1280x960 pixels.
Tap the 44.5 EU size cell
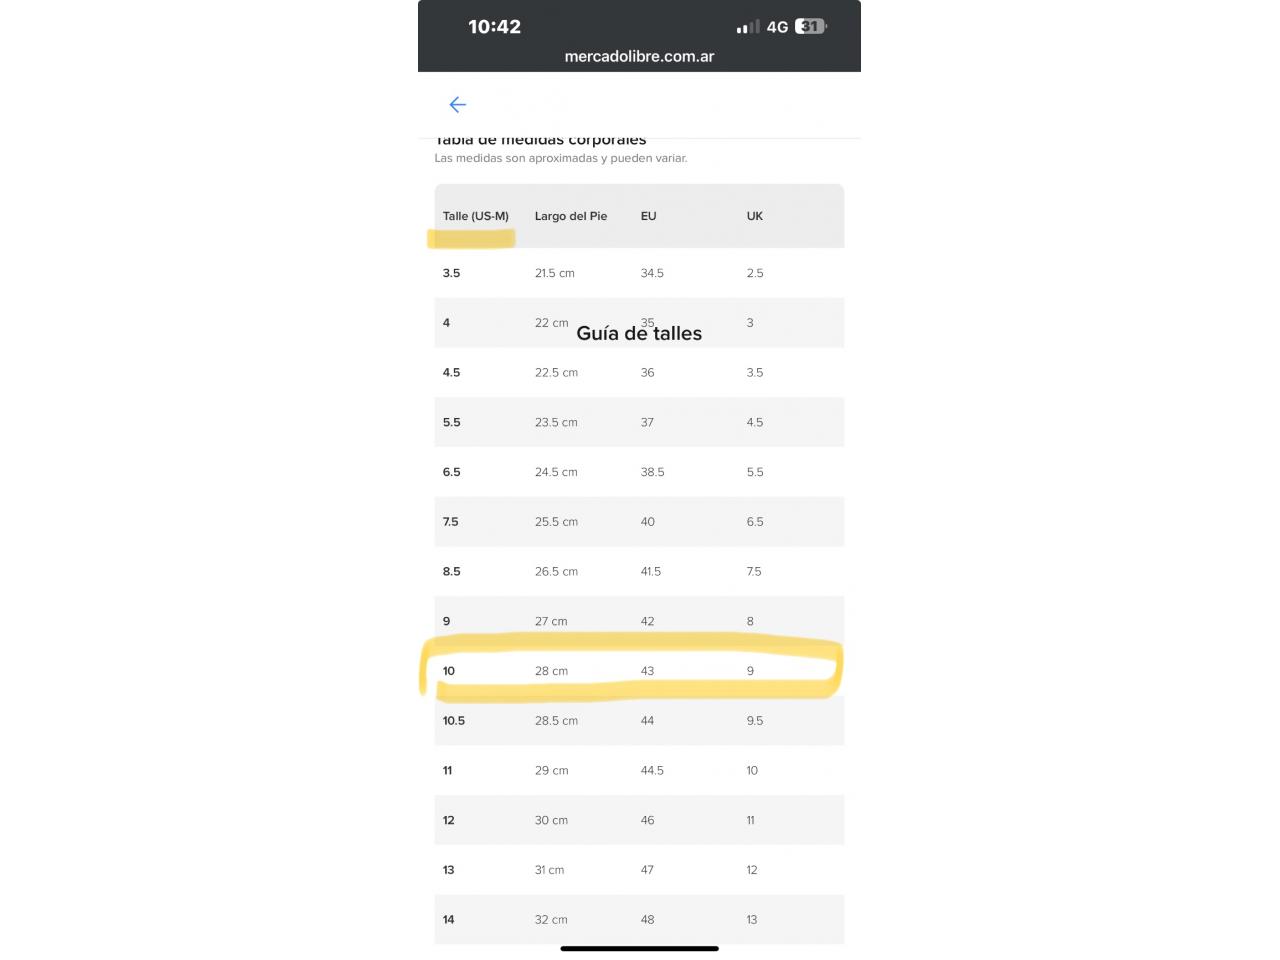click(x=652, y=771)
